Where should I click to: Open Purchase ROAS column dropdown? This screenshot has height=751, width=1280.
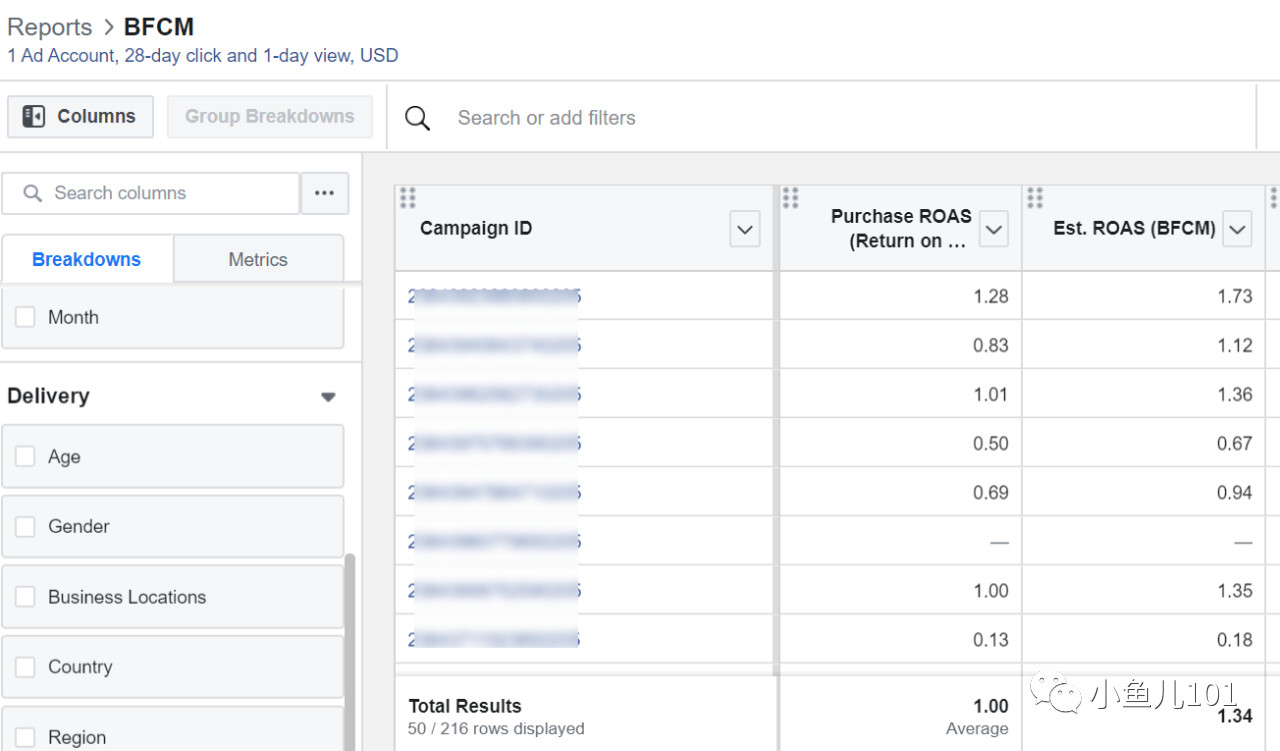click(x=993, y=229)
